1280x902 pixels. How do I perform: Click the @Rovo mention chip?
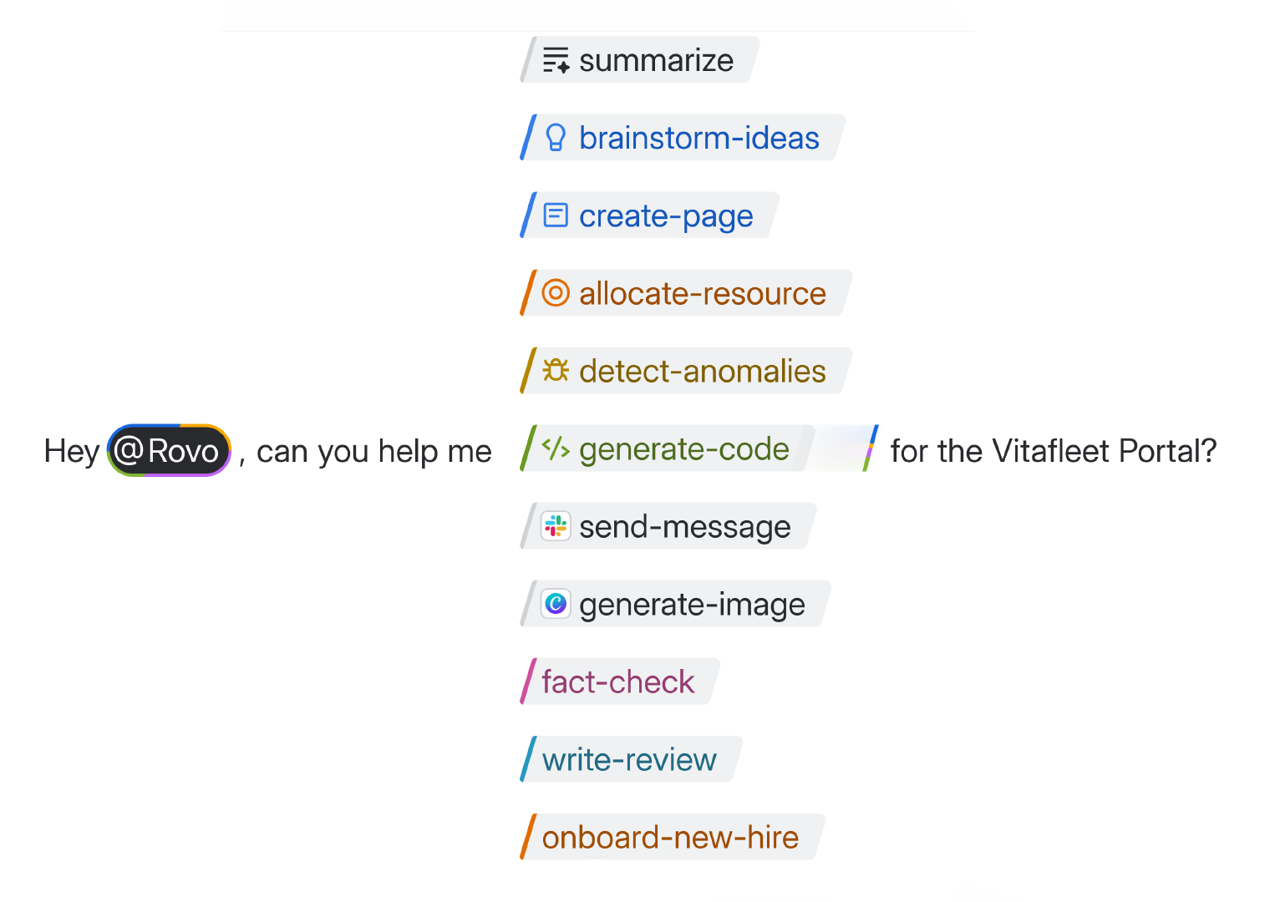169,451
